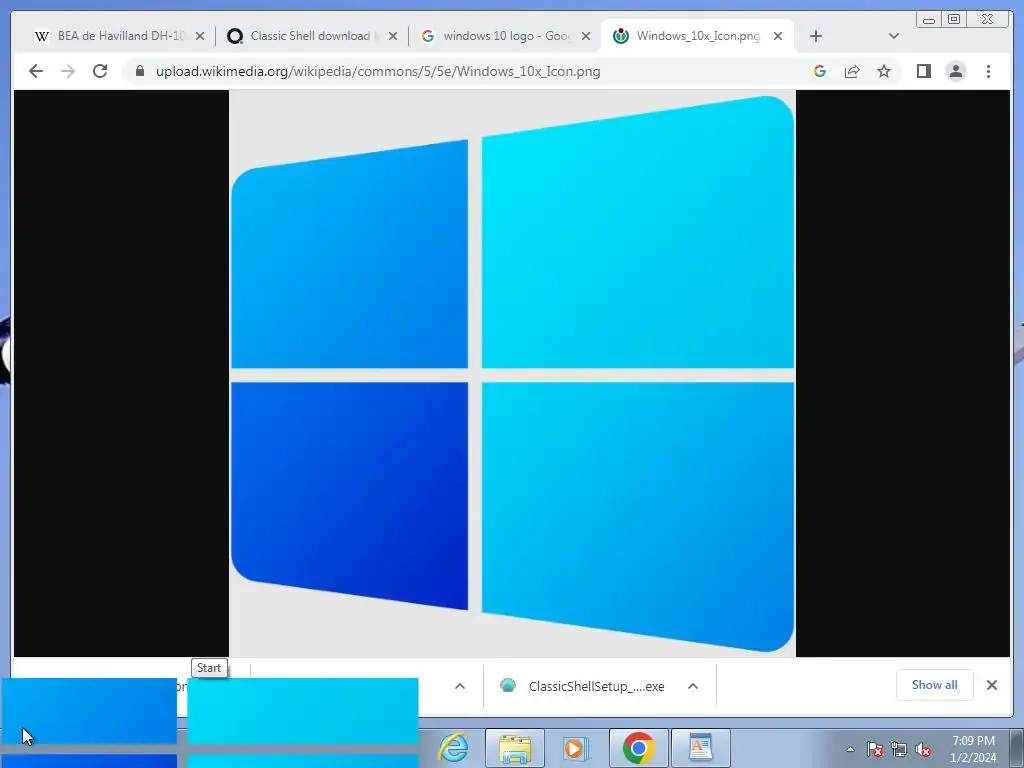Click the Chrome taskbar icon
This screenshot has height=768, width=1024.
coord(639,748)
